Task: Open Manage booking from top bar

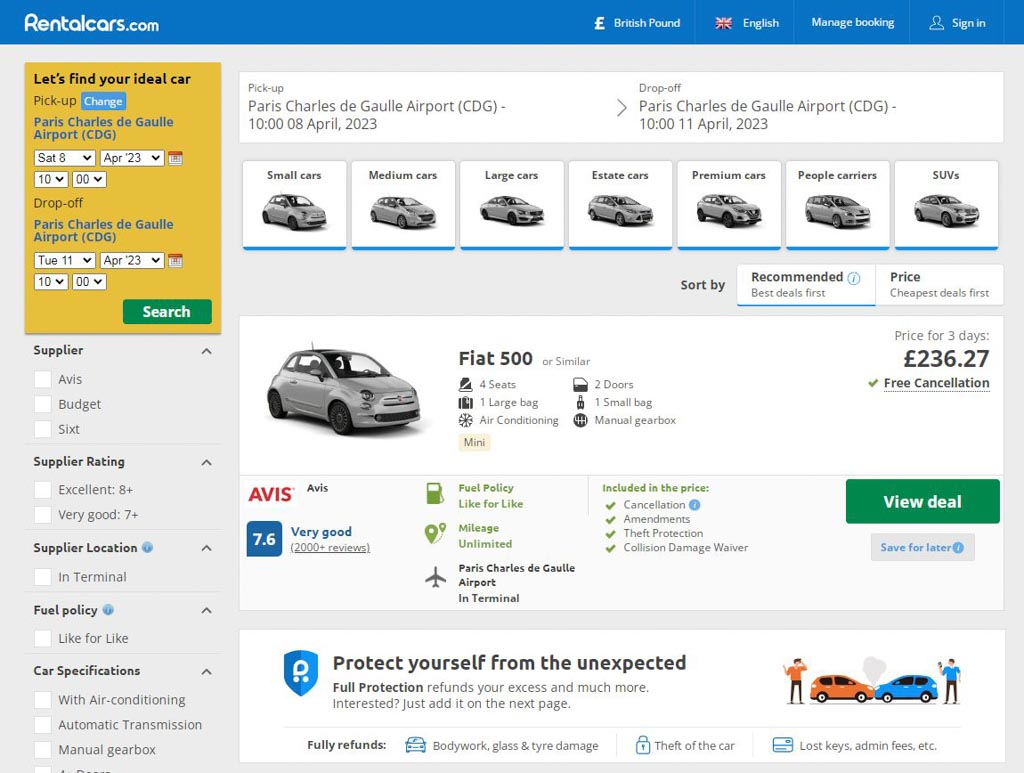Action: (851, 22)
